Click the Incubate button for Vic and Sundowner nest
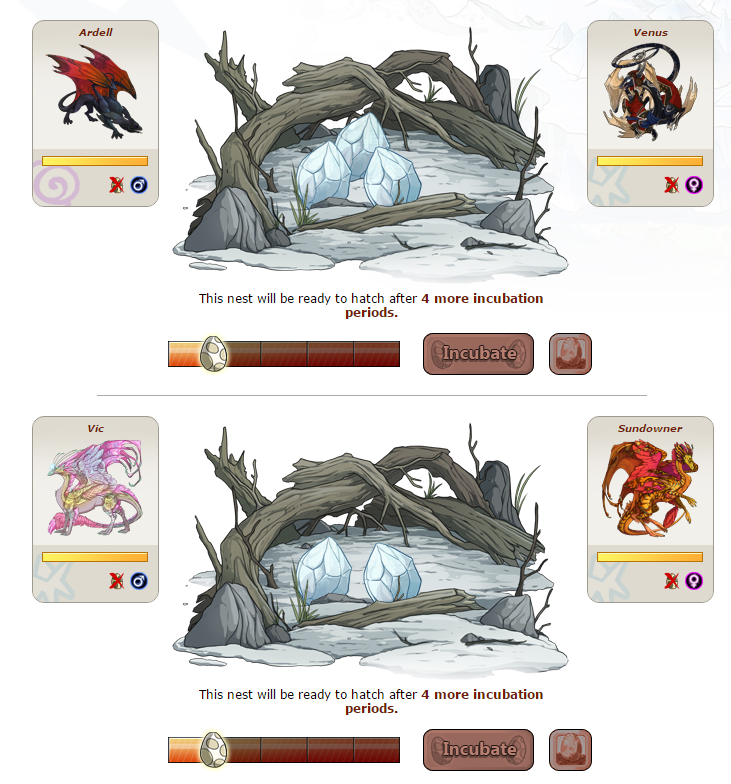Screen dimensions: 731x784 click(478, 750)
